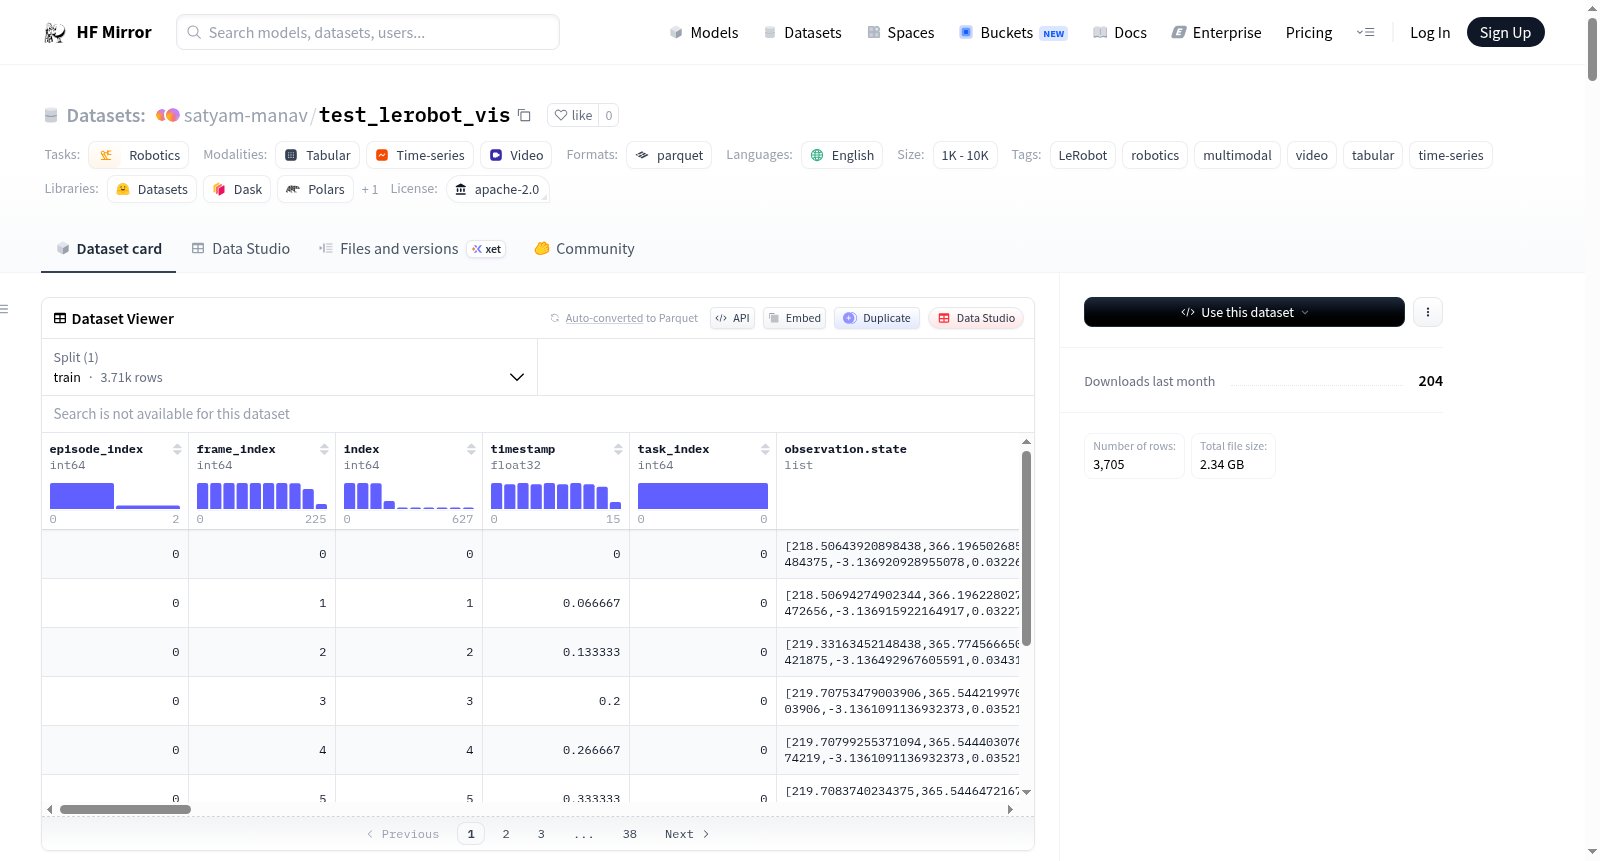Viewport: 1600px width, 861px height.
Task: Select the multimodal tag
Action: click(x=1237, y=155)
